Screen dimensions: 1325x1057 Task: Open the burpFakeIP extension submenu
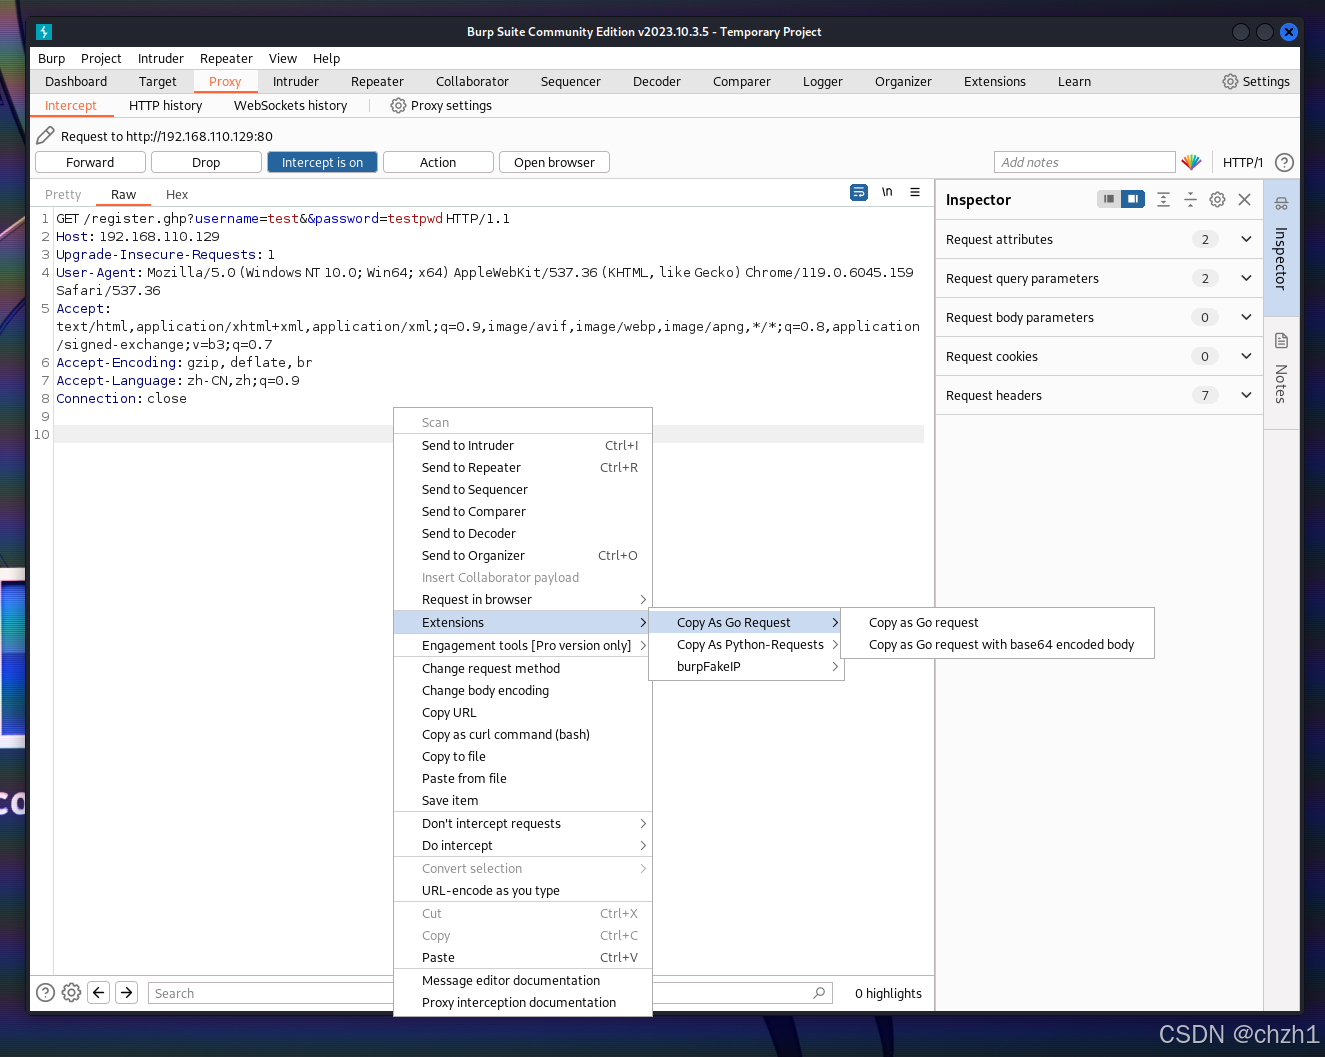click(x=747, y=667)
